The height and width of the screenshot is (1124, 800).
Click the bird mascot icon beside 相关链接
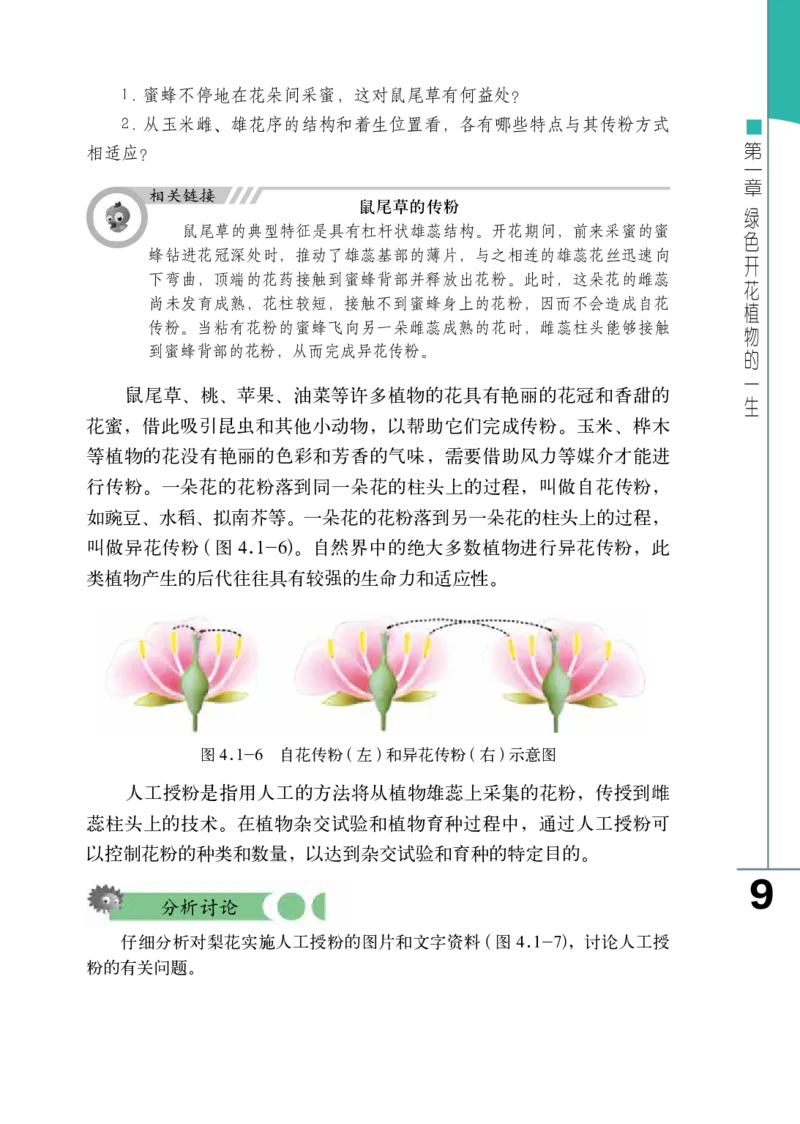click(x=116, y=217)
